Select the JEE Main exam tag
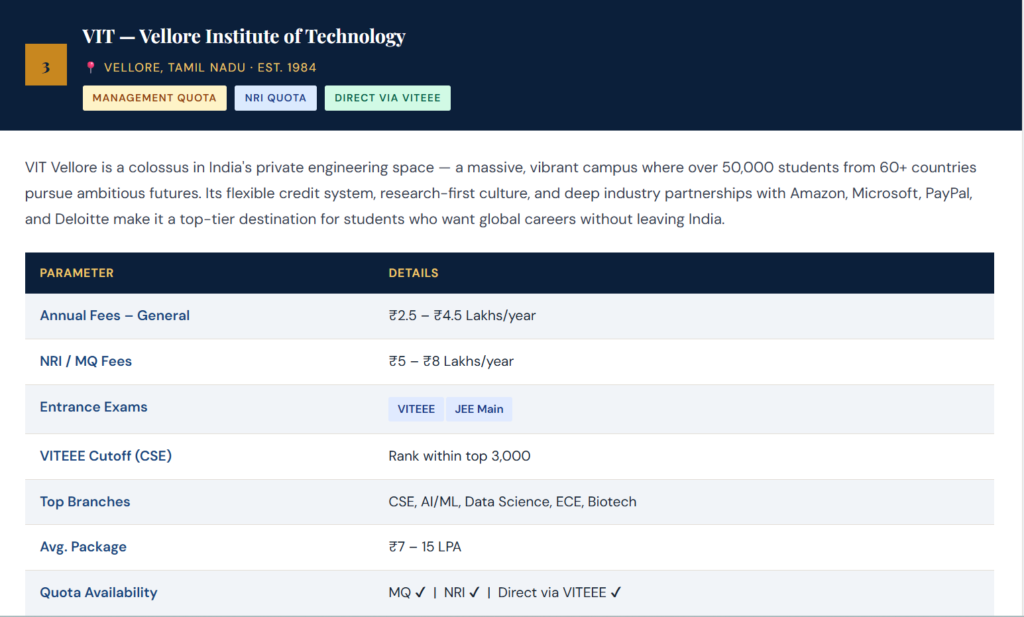Viewport: 1024px width, 617px height. click(479, 409)
